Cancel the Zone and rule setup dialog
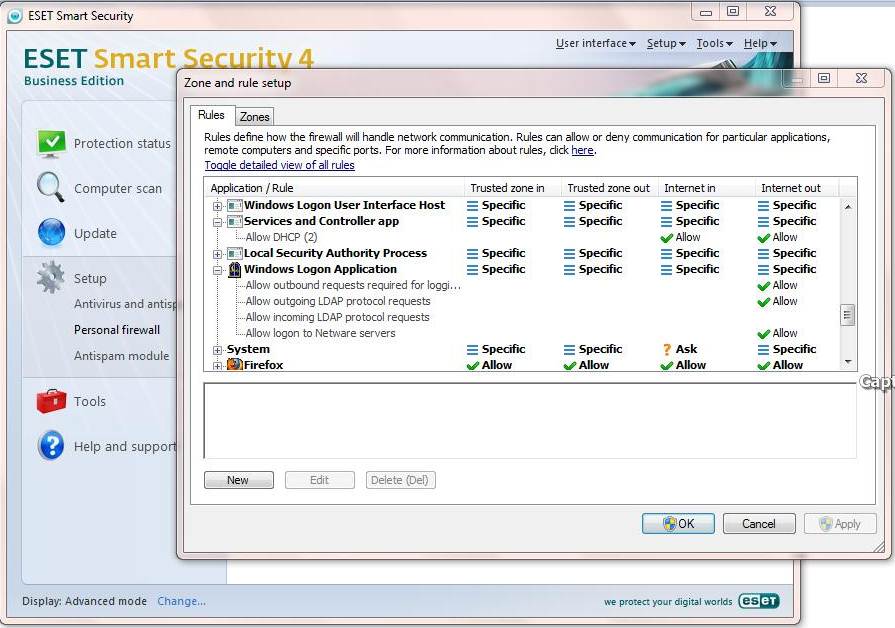This screenshot has height=628, width=895. [x=759, y=524]
